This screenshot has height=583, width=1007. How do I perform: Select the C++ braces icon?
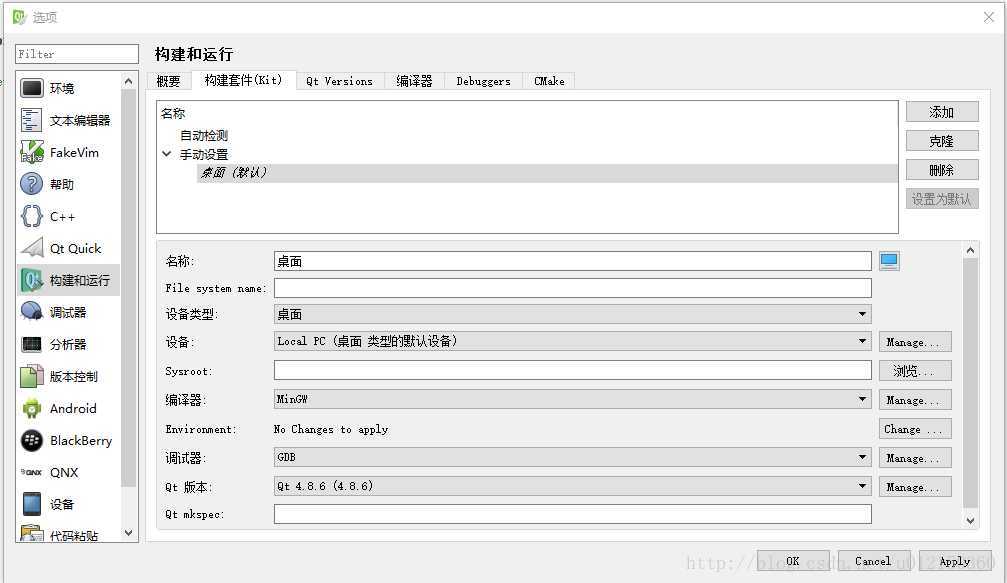31,216
